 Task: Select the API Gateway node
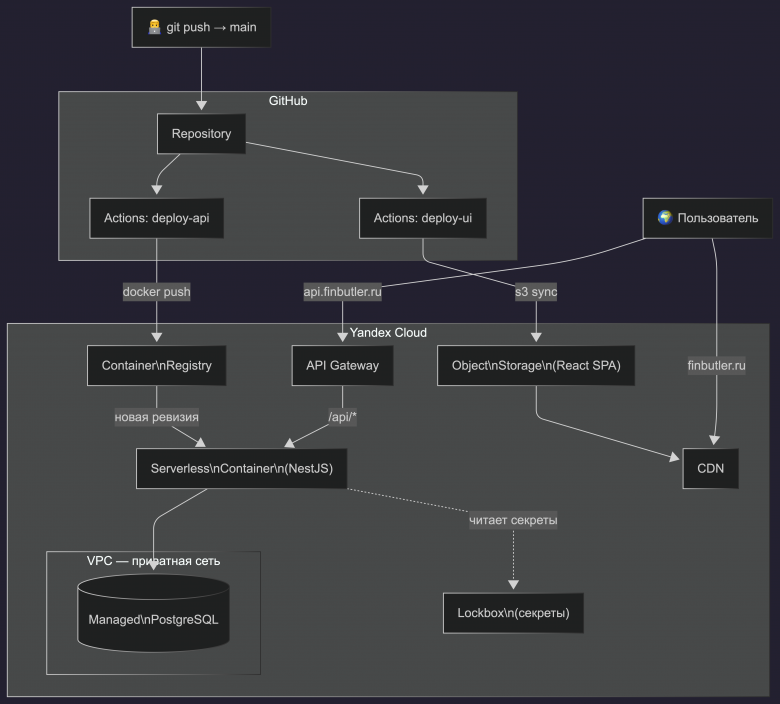tap(343, 366)
